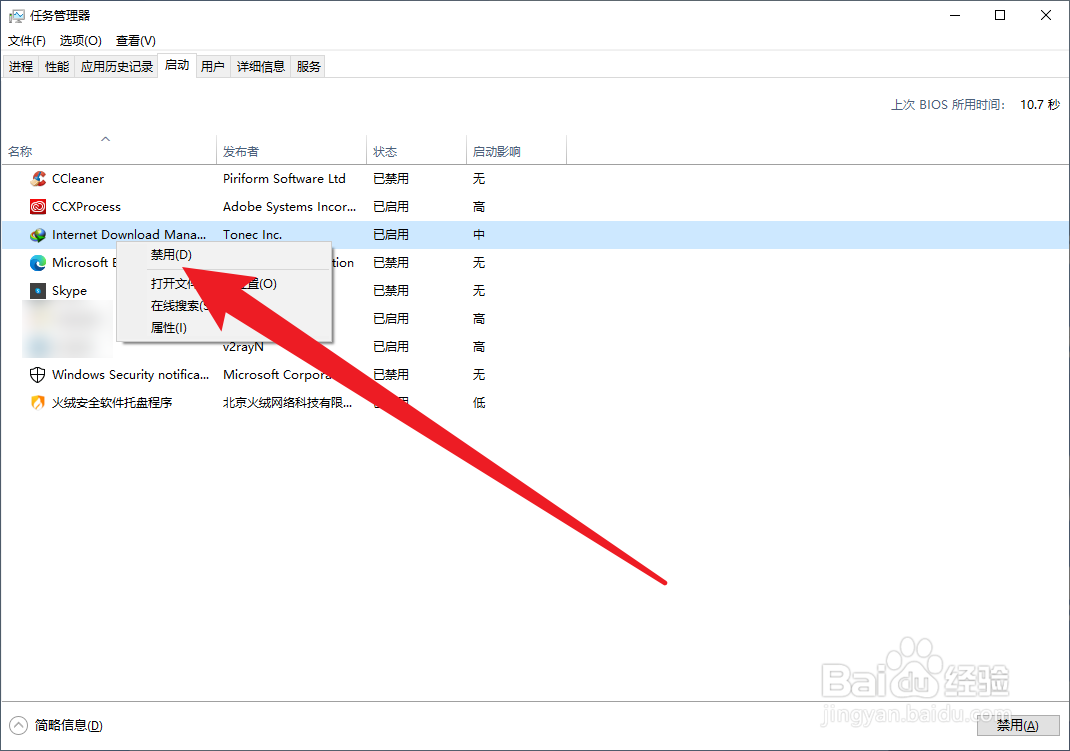Switch to the 服务 tab
This screenshot has width=1070, height=751.
pyautogui.click(x=308, y=66)
